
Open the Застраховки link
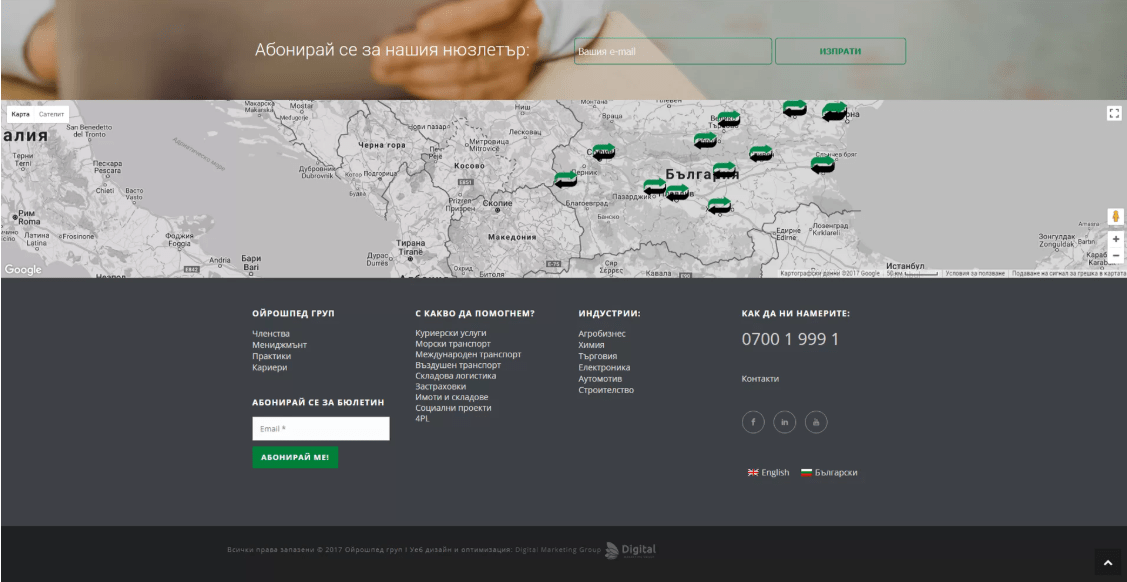[x=441, y=387]
